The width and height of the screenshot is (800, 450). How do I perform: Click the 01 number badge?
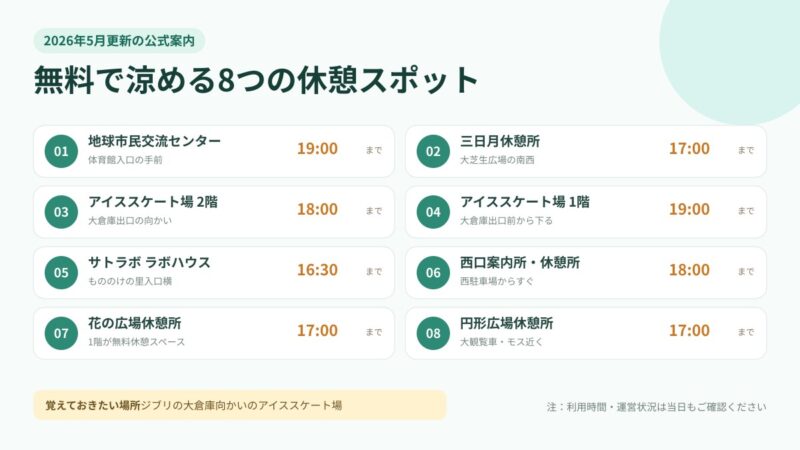point(61,151)
